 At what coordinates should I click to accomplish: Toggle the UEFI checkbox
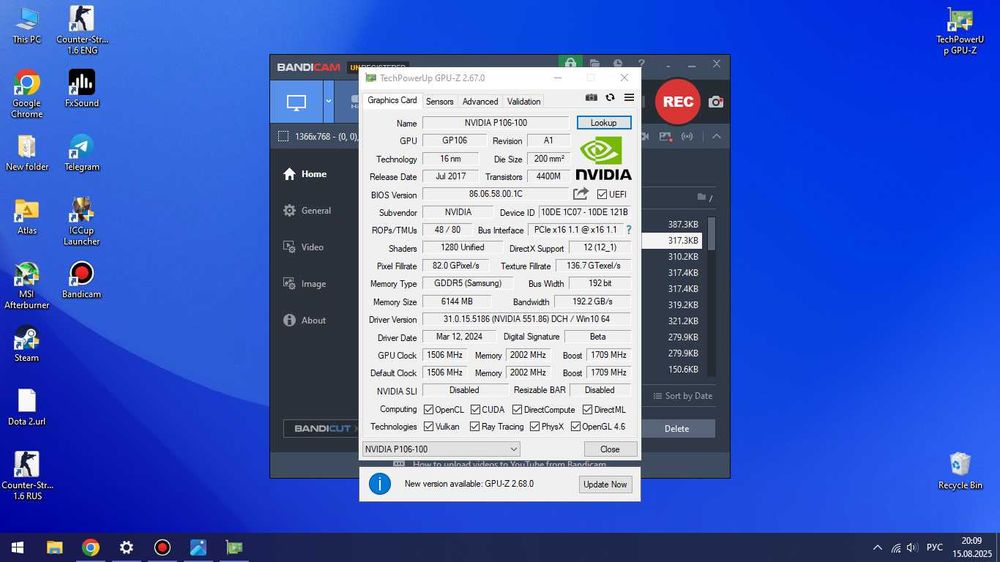pos(602,194)
